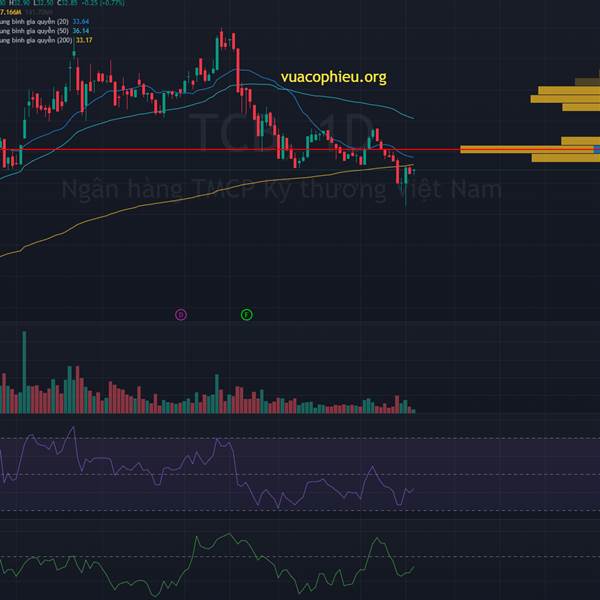Click the yellow 200-period average value 33.17
This screenshot has width=600, height=600.
coord(84,40)
